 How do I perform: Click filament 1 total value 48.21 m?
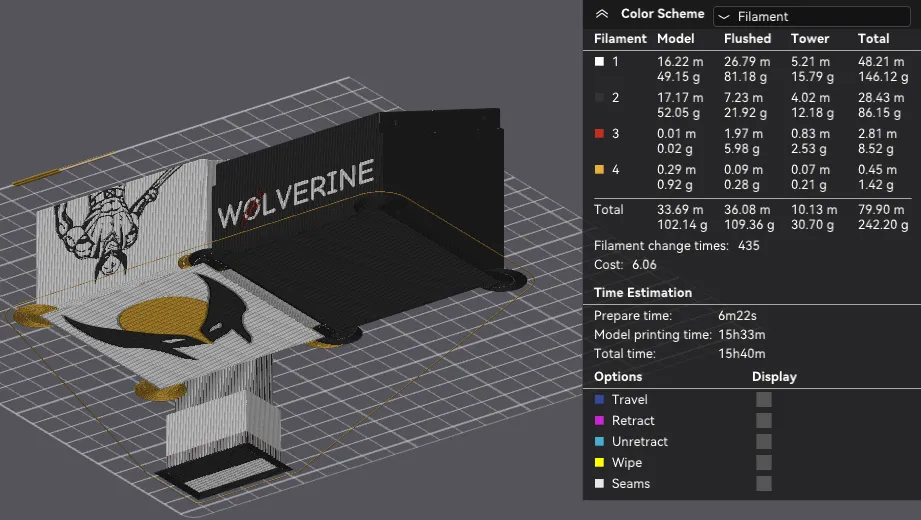pyautogui.click(x=880, y=62)
